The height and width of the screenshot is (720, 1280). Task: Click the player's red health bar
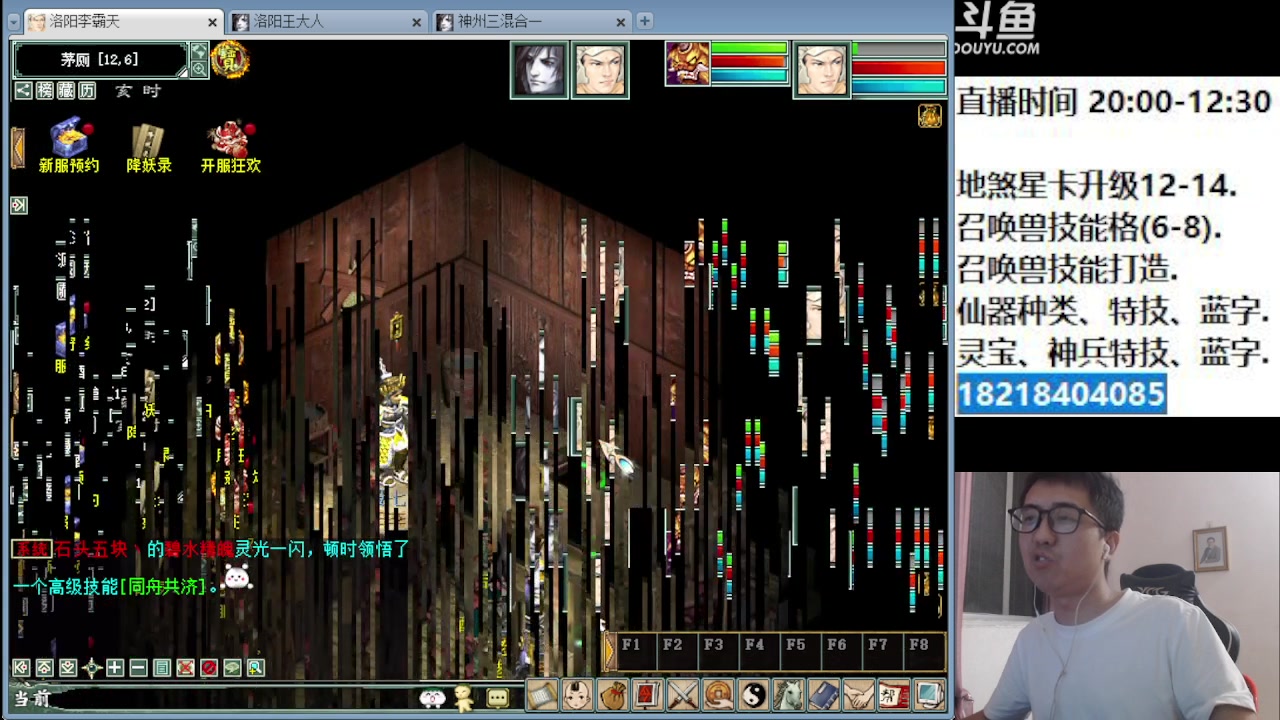tap(899, 68)
